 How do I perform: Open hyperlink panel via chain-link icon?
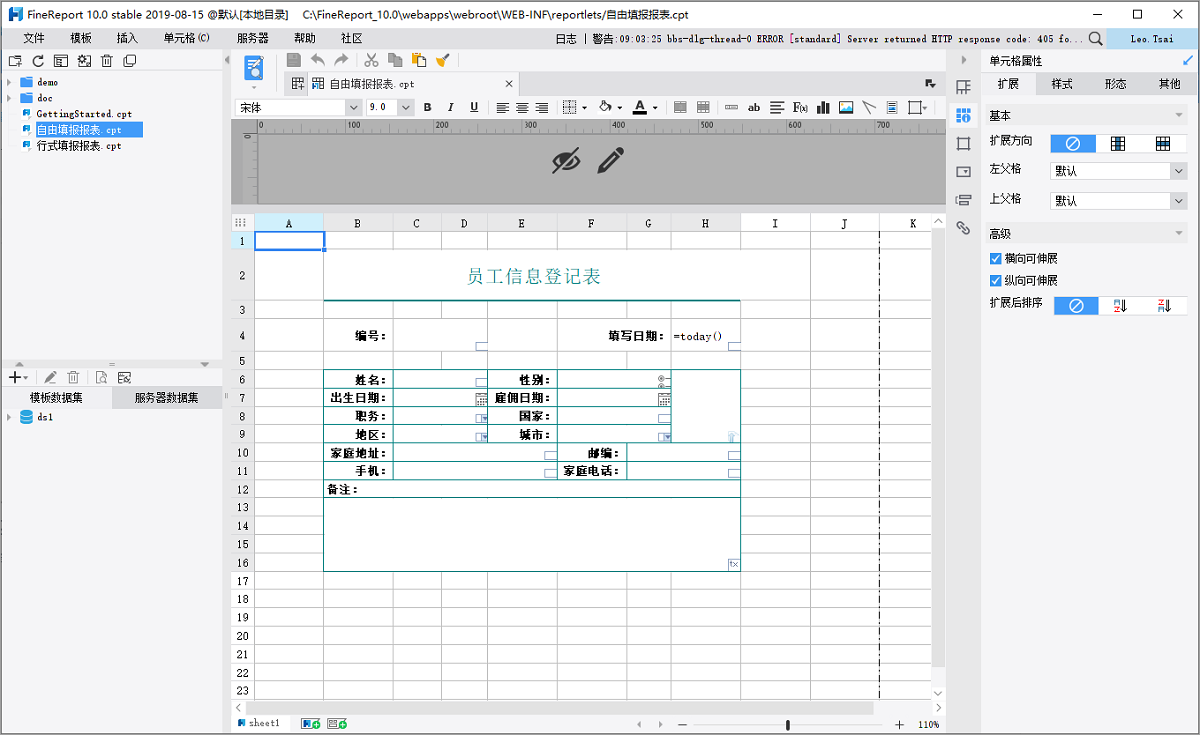click(963, 228)
